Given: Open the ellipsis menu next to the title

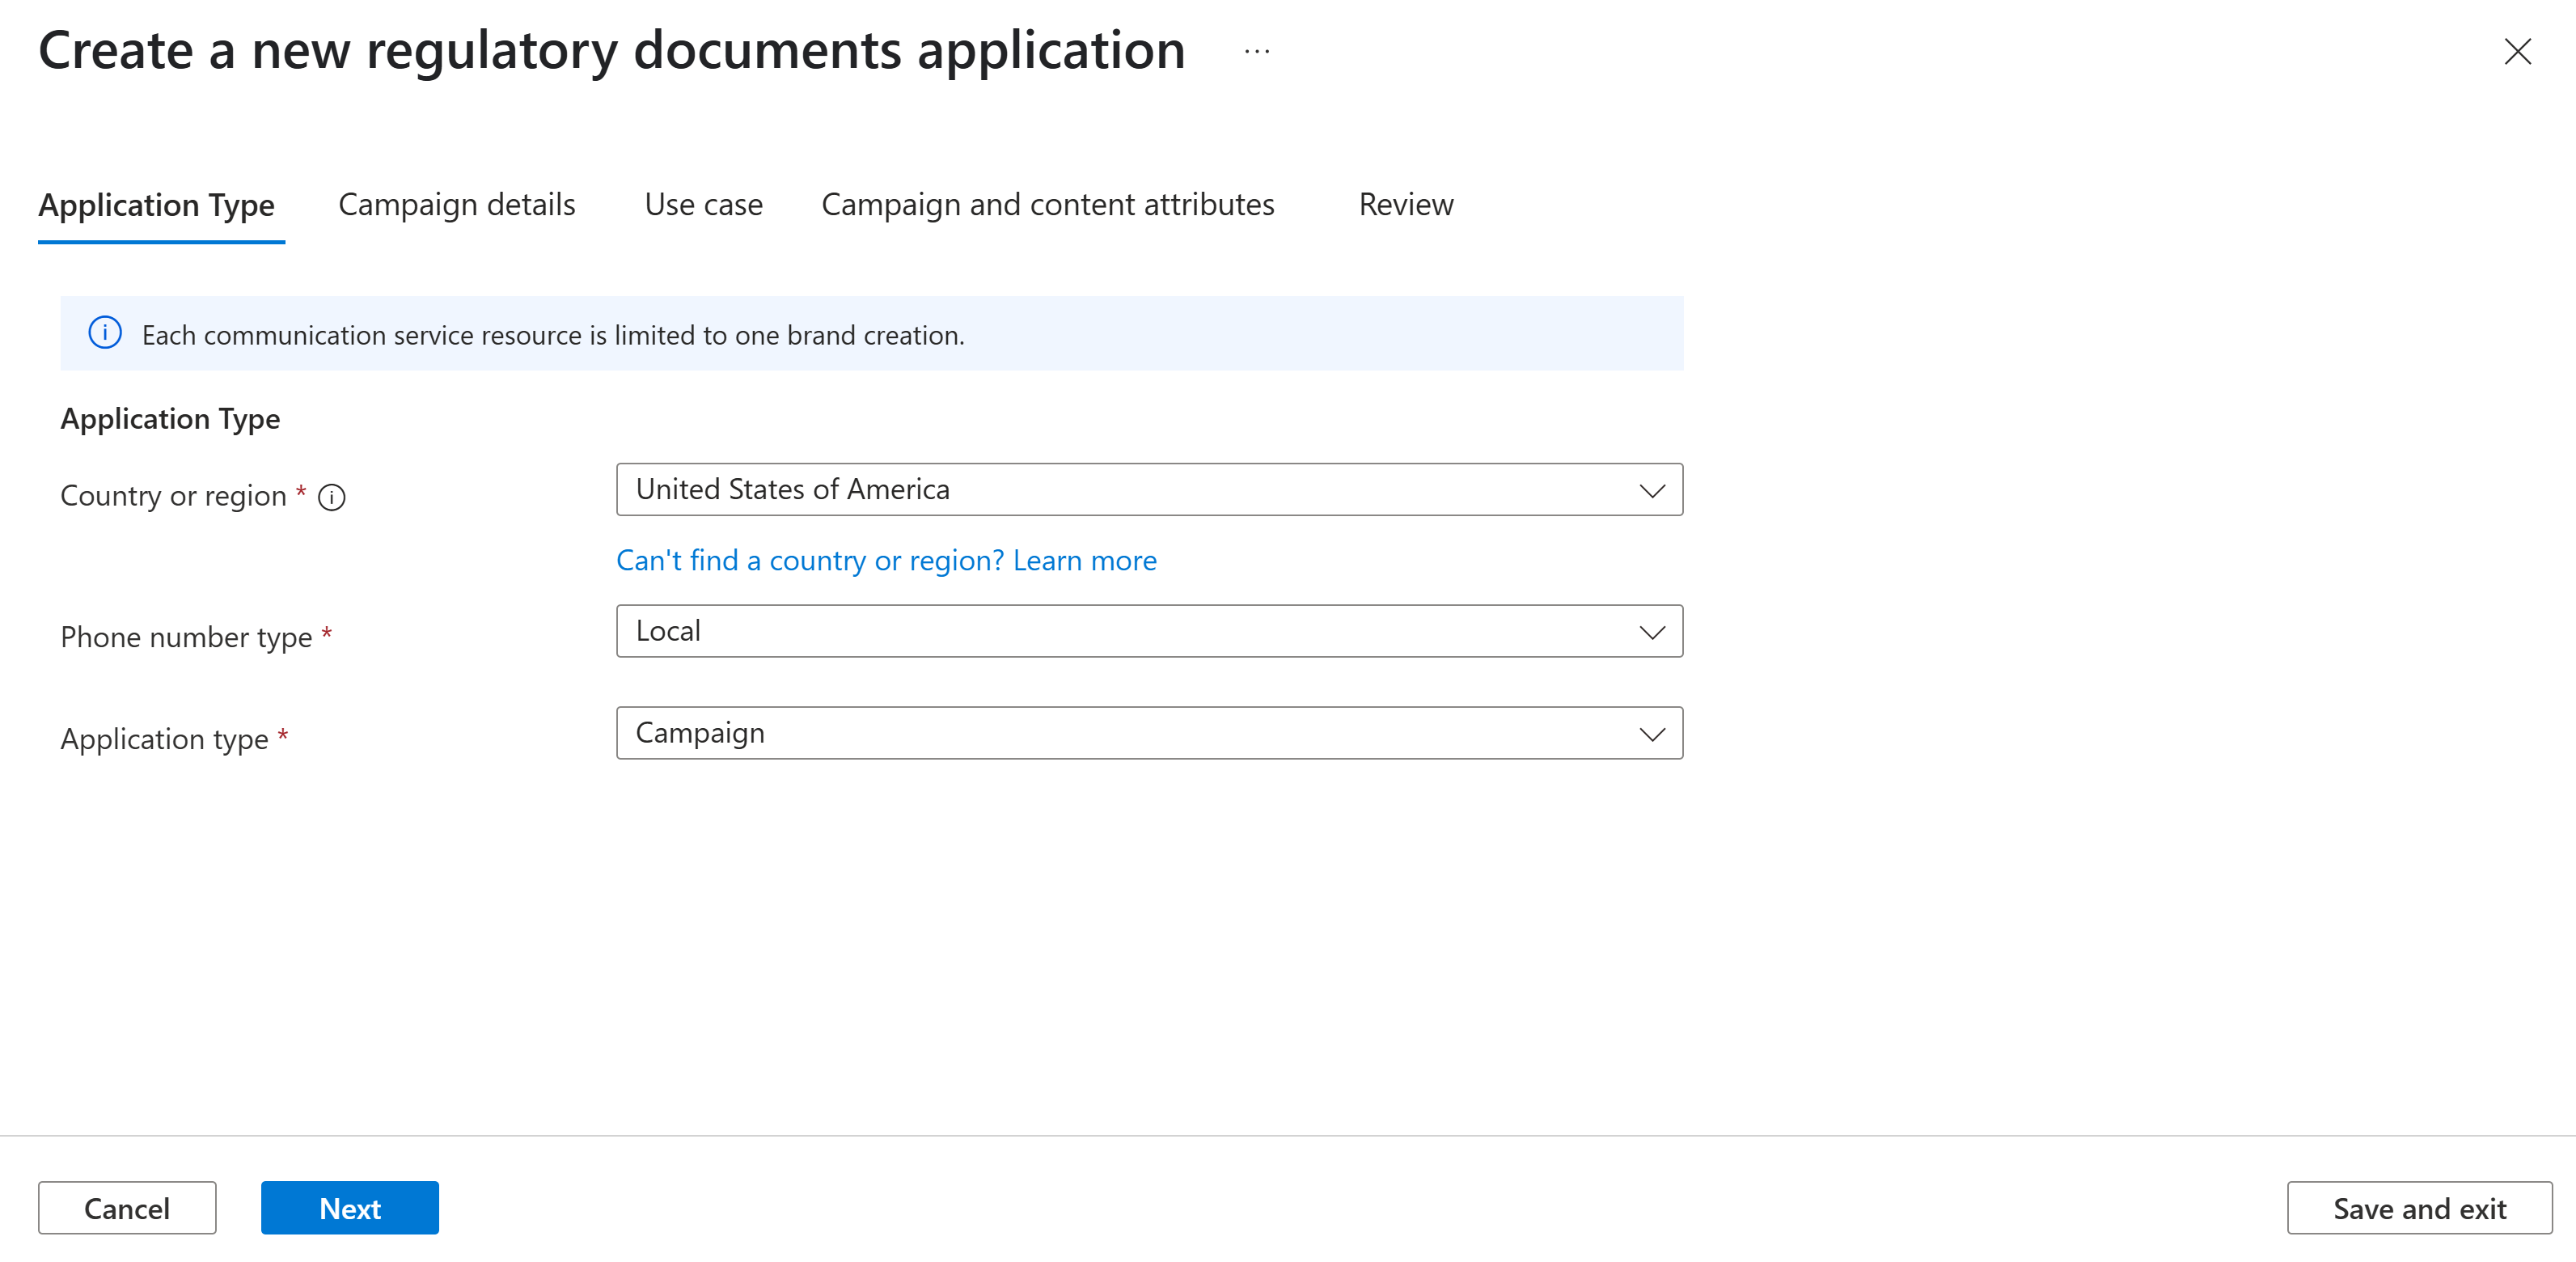Looking at the screenshot, I should click(1257, 51).
